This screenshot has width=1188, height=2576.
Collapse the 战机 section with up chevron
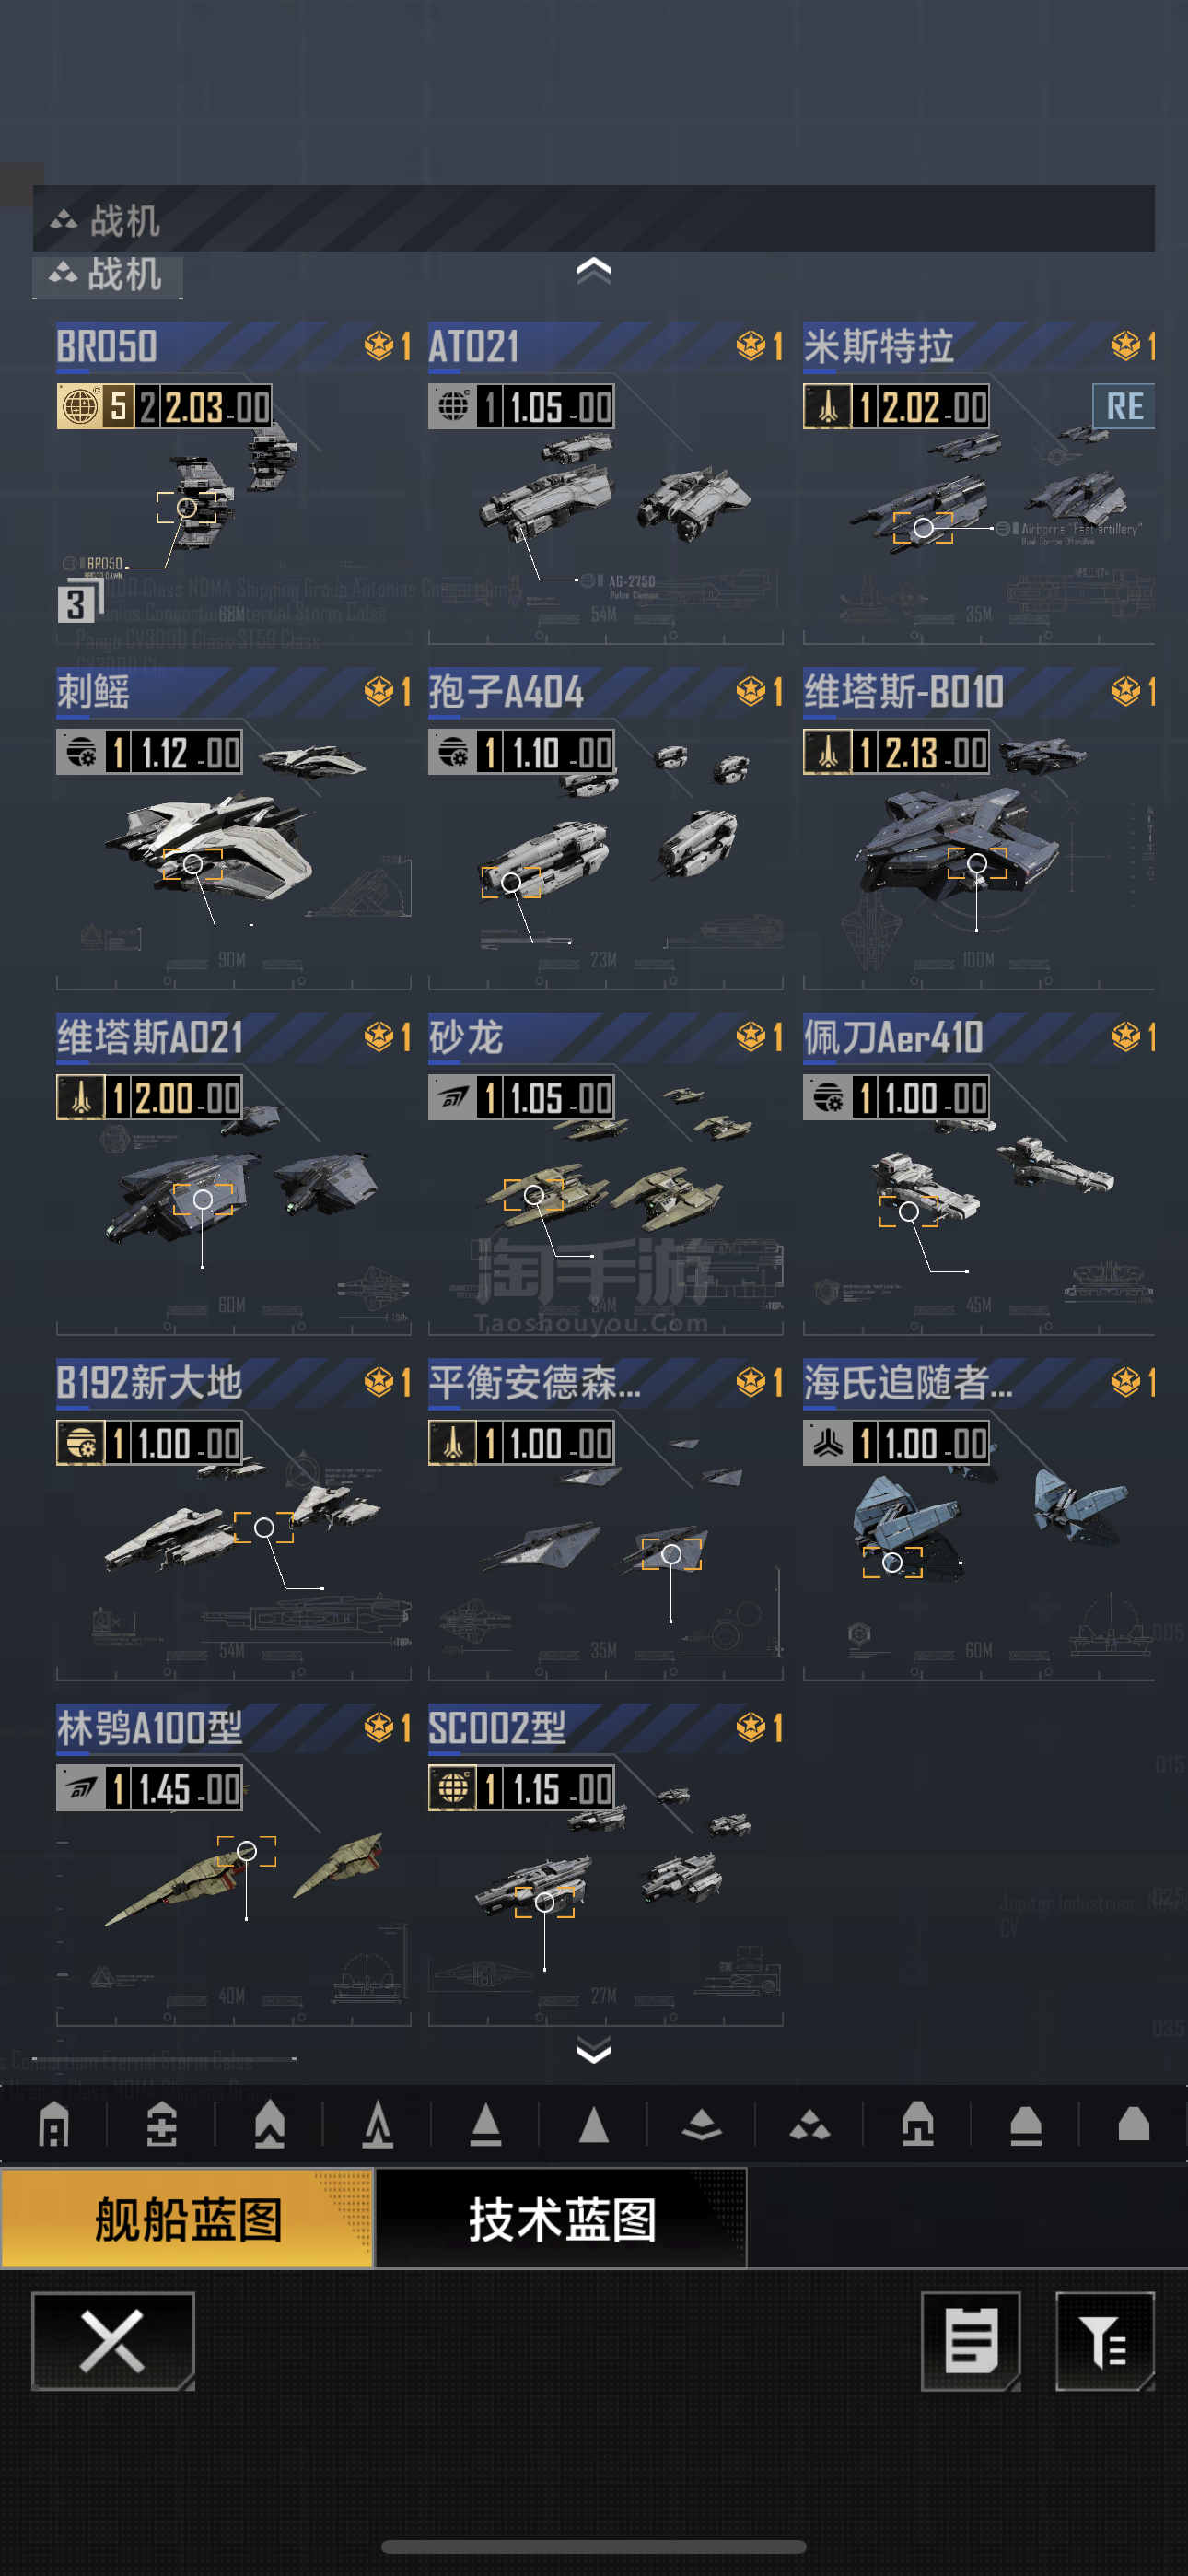point(594,270)
